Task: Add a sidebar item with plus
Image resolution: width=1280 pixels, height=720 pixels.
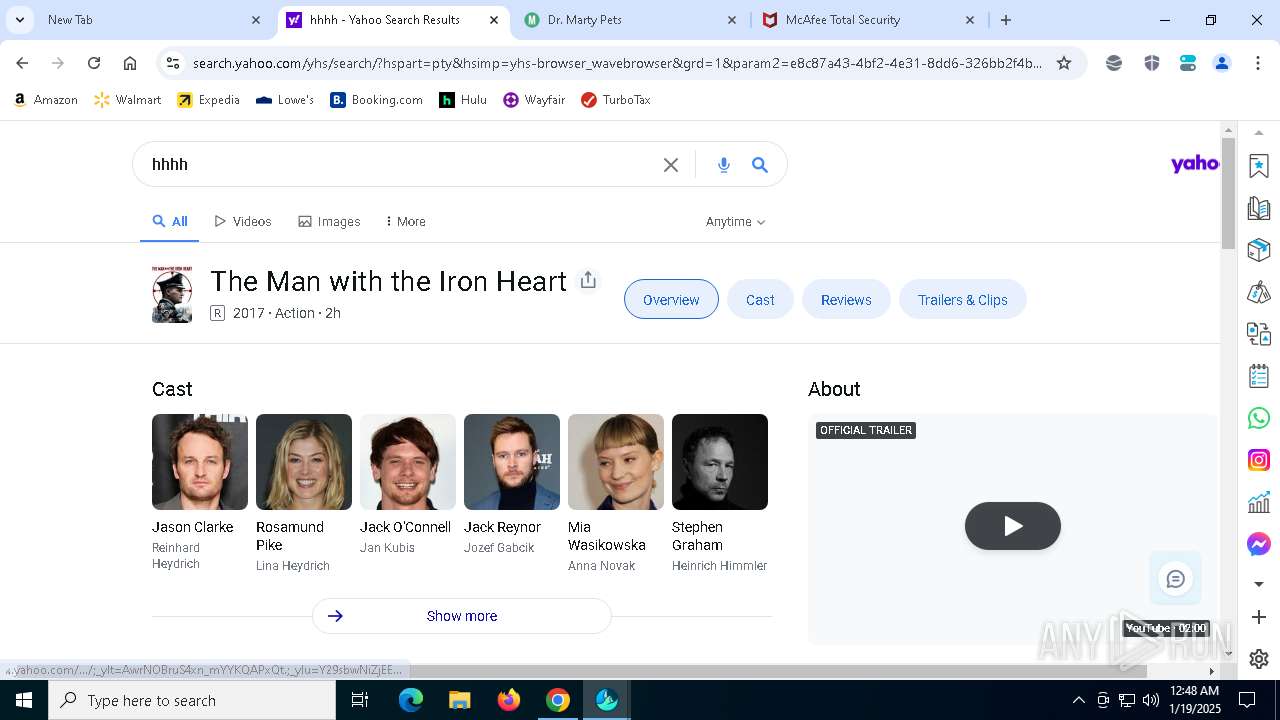Action: click(1259, 617)
